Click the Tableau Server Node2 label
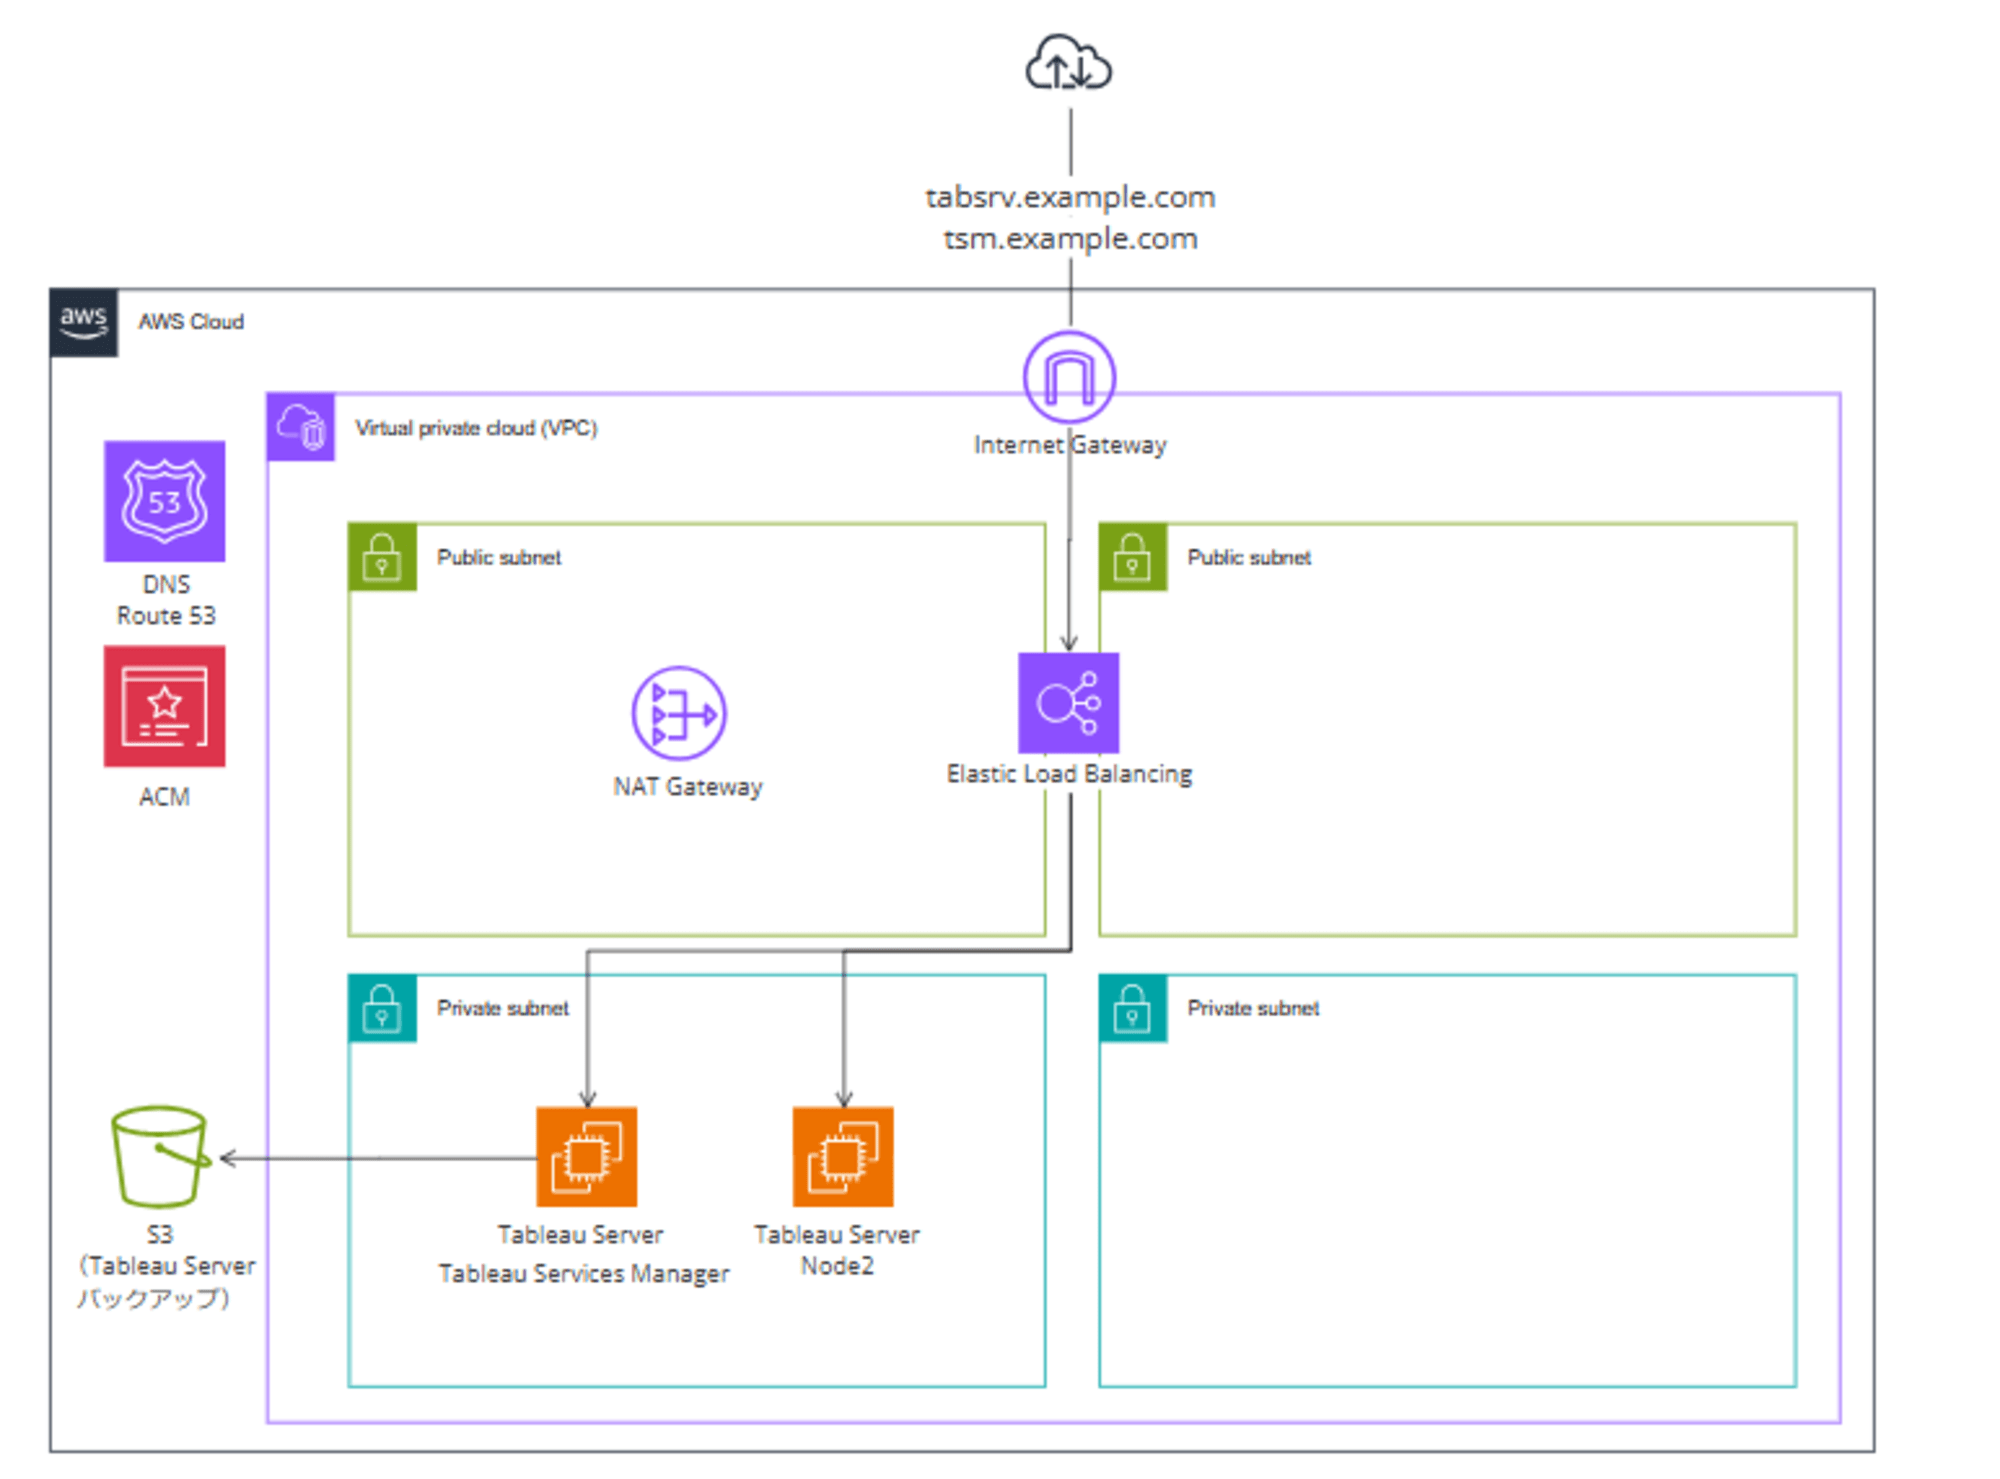Viewport: 2000px width, 1479px height. 837,1250
